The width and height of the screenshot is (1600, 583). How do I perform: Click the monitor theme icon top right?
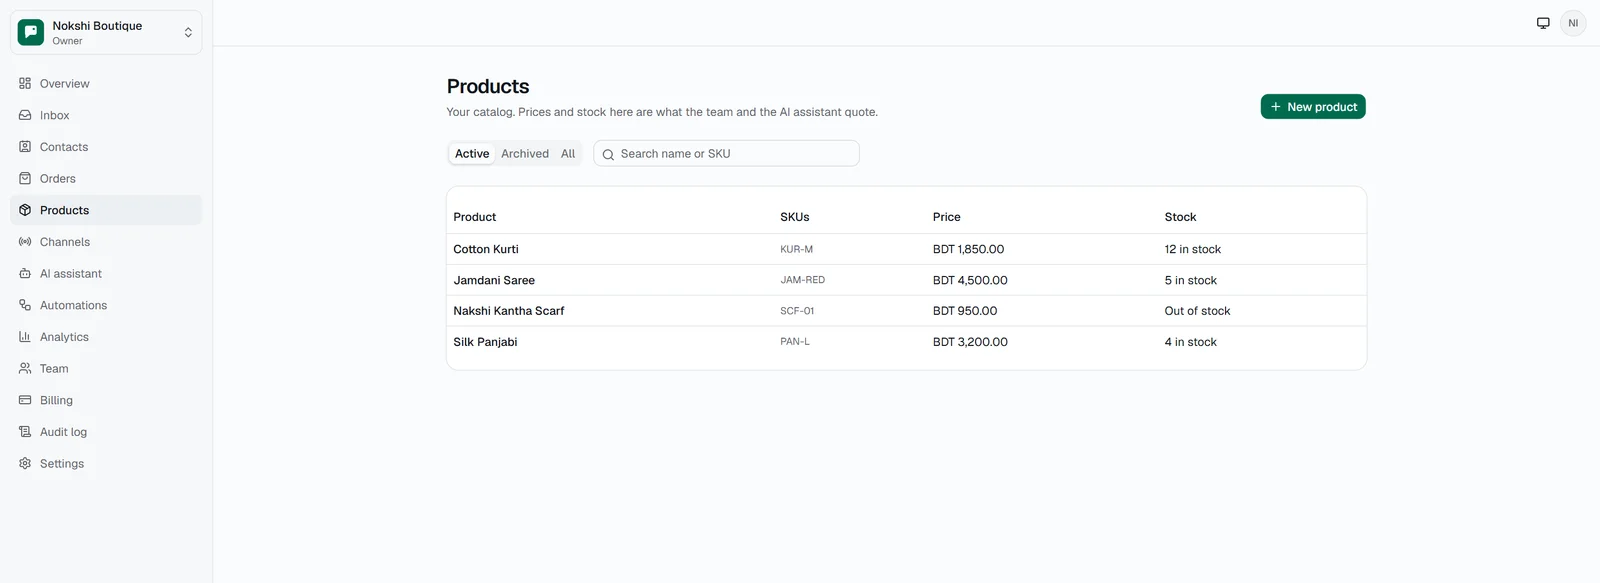point(1543,23)
